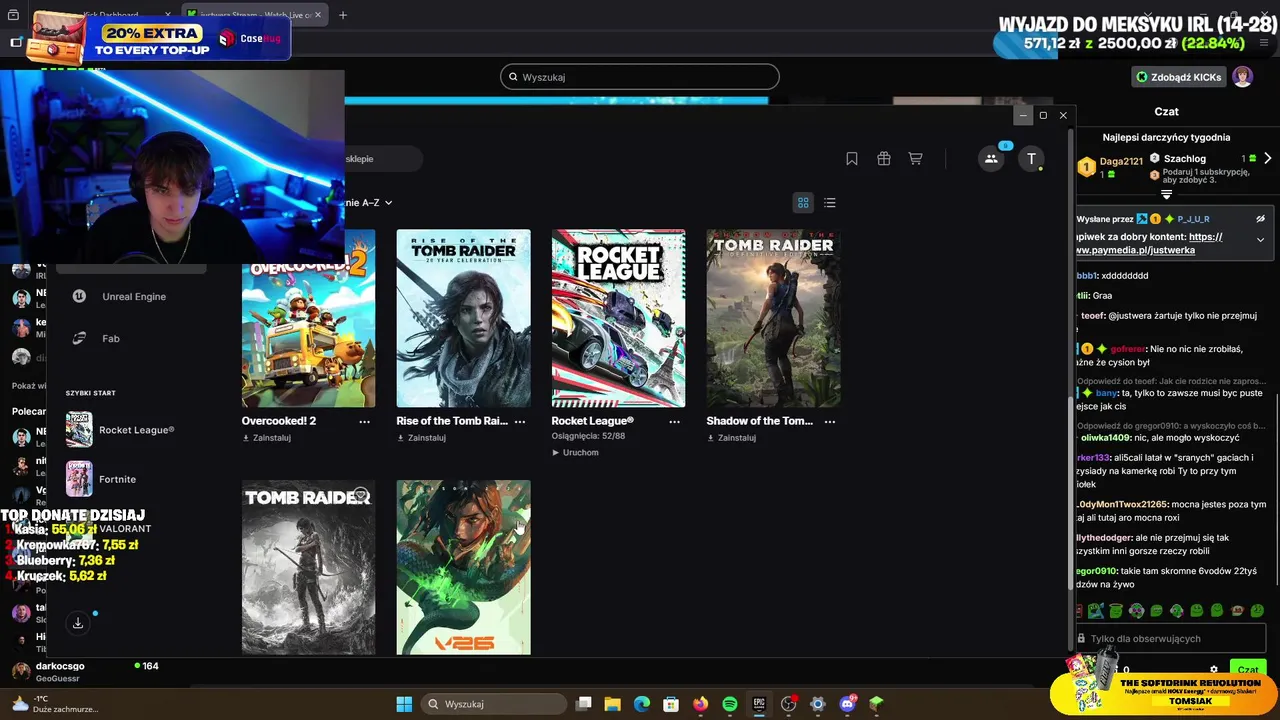Click Zainstaluj under Shadow of the Tomb Raider
The height and width of the screenshot is (720, 1280).
[x=731, y=438]
